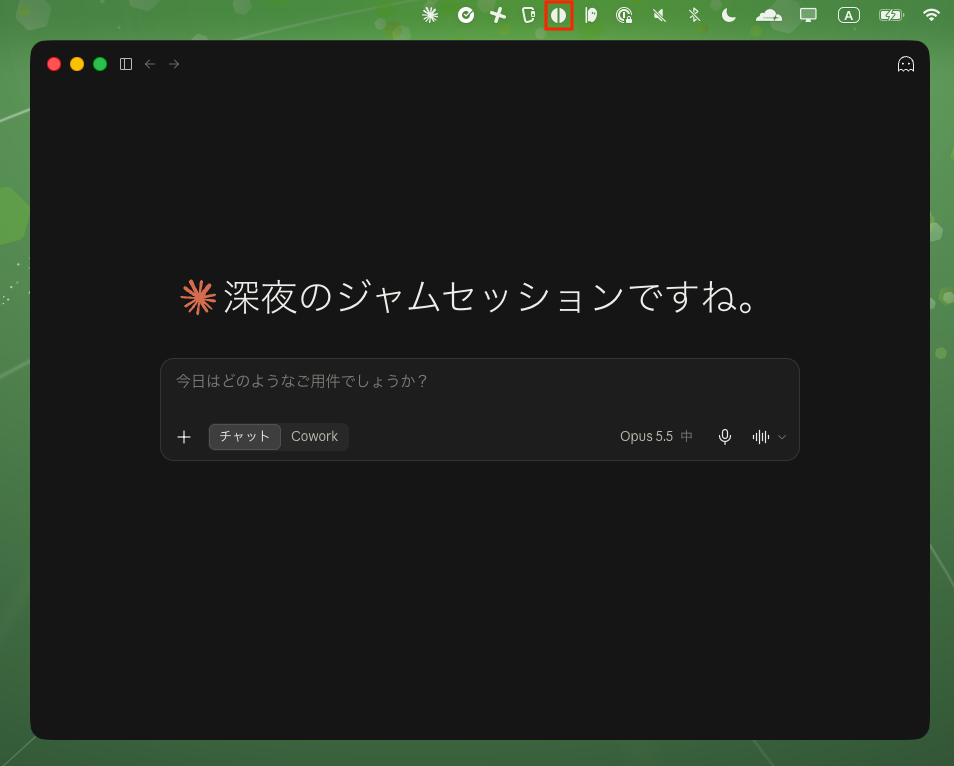Click the plus attachment button

pyautogui.click(x=184, y=437)
